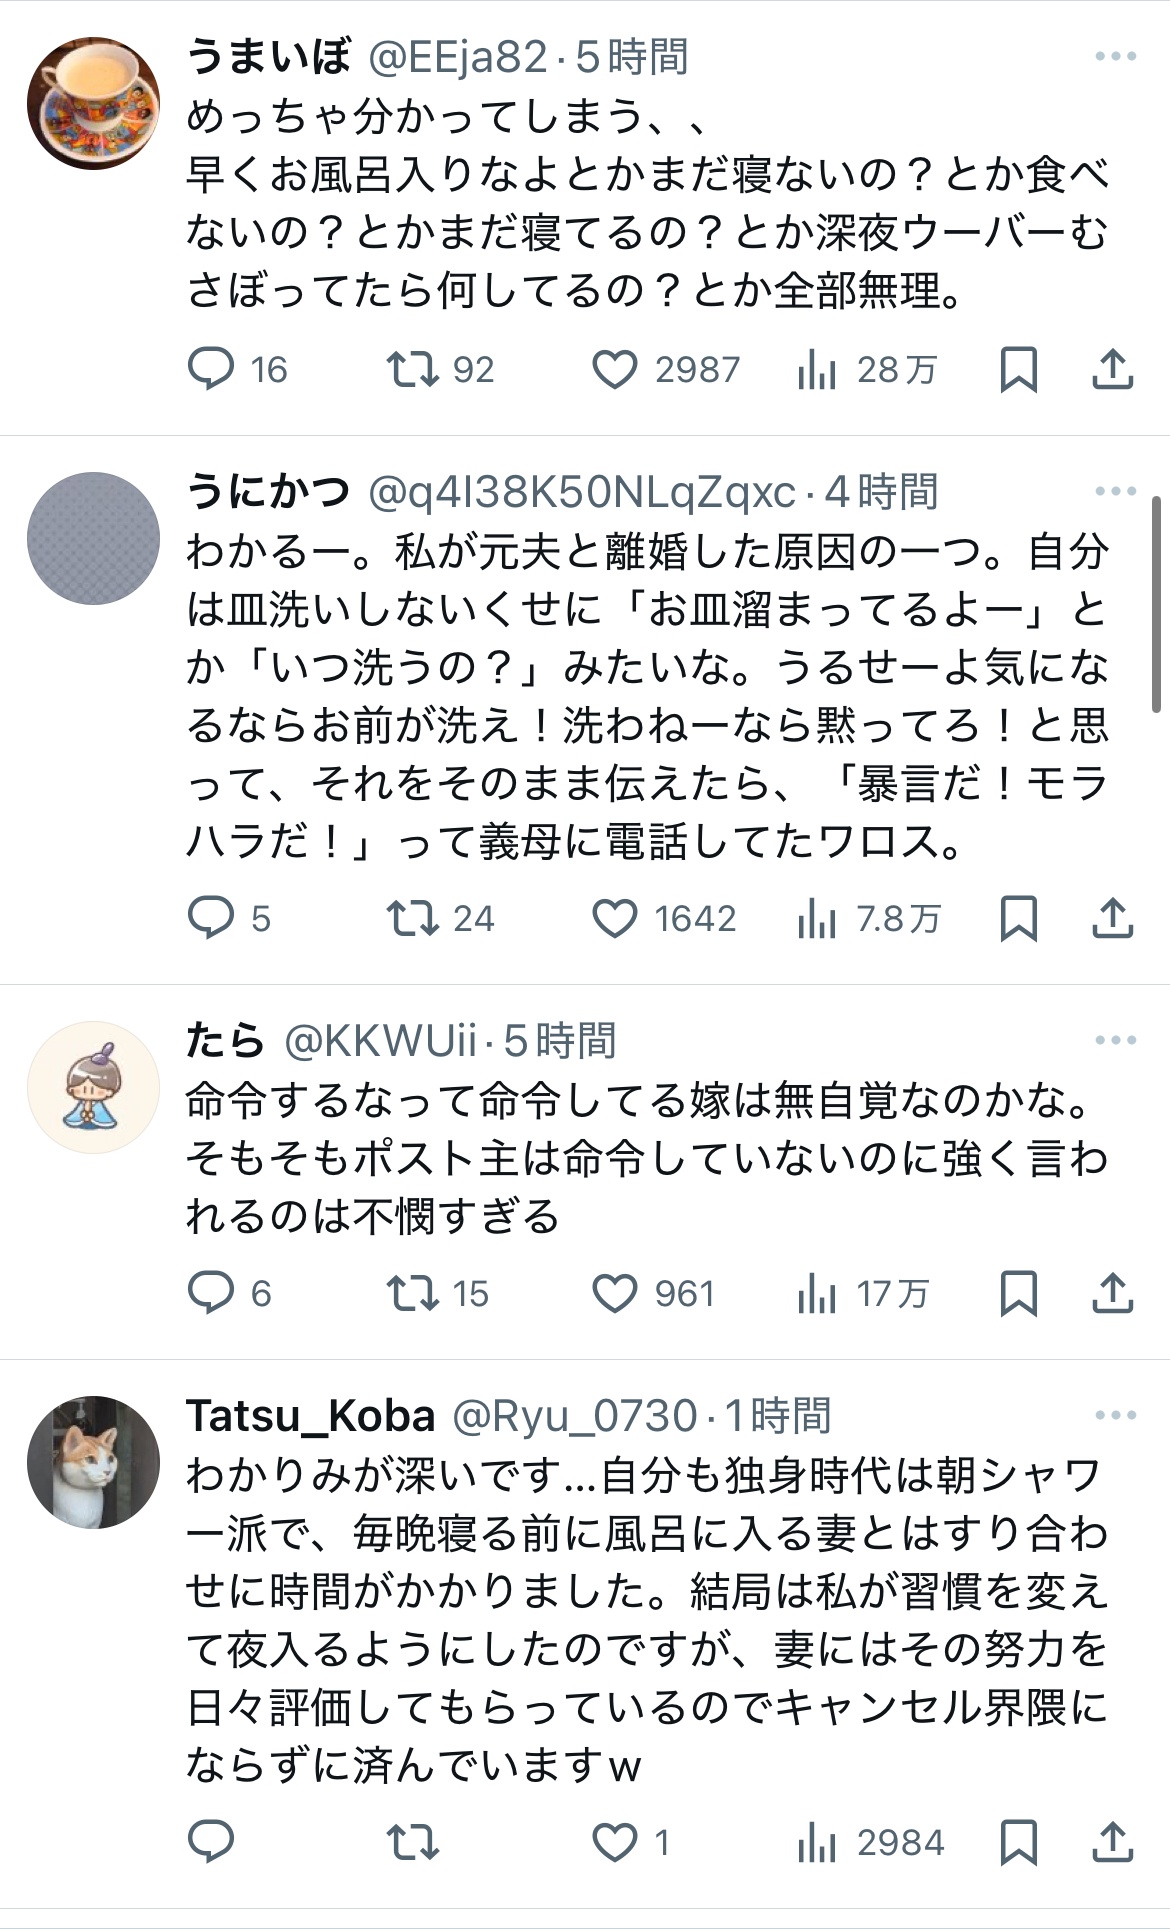Bookmark うまいぼ's post
This screenshot has height=1929, width=1170.
pyautogui.click(x=1018, y=370)
